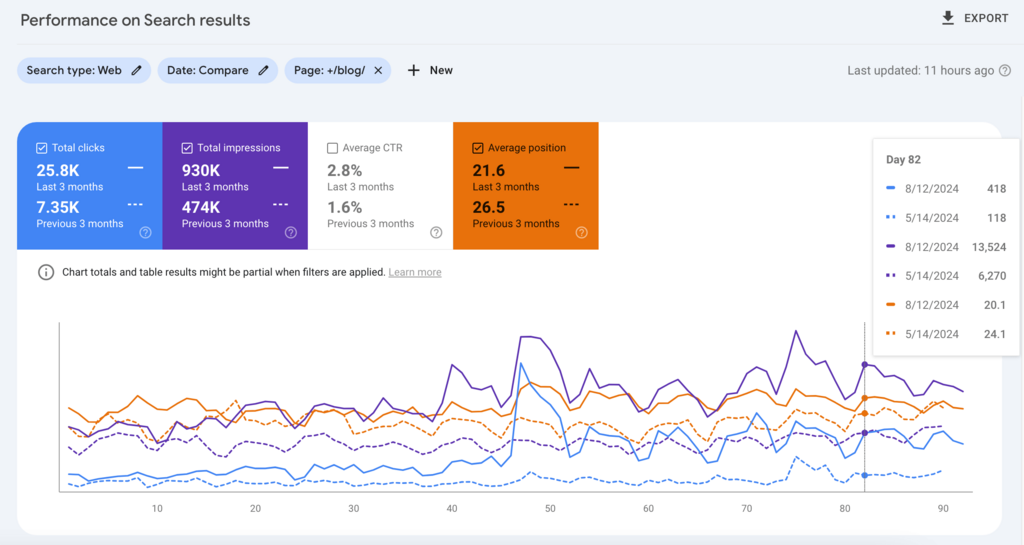Click the Export download icon
The height and width of the screenshot is (545, 1024).
[948, 19]
